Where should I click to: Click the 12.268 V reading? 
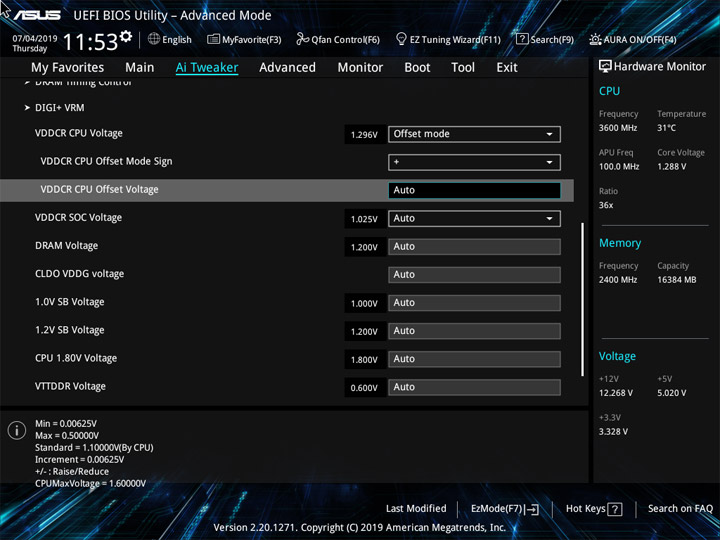[615, 393]
